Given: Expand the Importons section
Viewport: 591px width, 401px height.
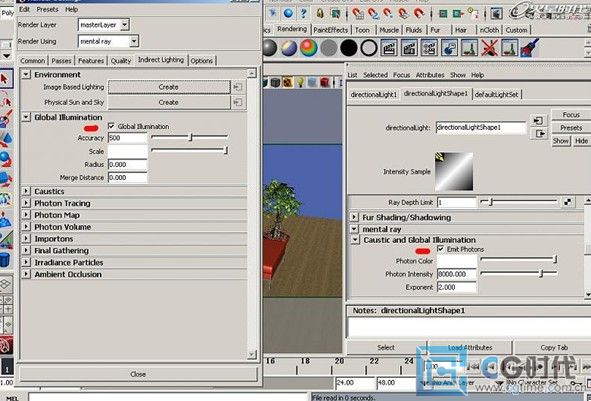Looking at the screenshot, I should (x=26, y=239).
